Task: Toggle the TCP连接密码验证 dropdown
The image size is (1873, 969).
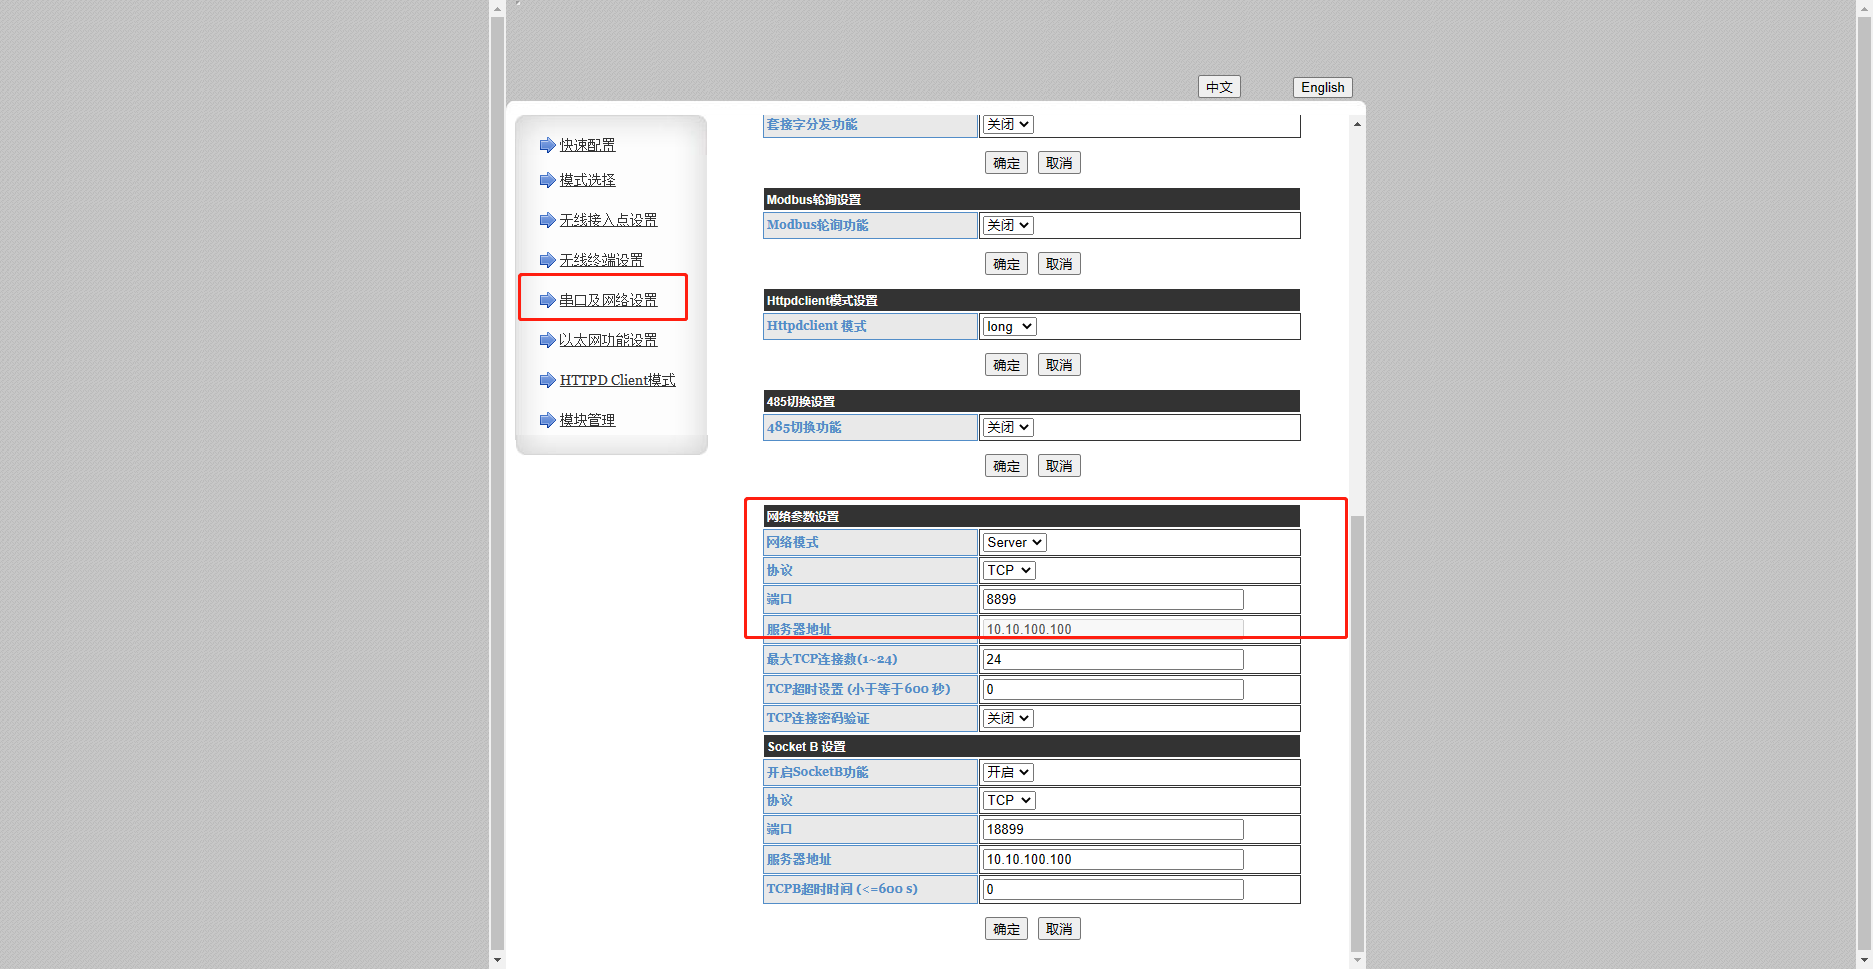Action: (x=1007, y=719)
